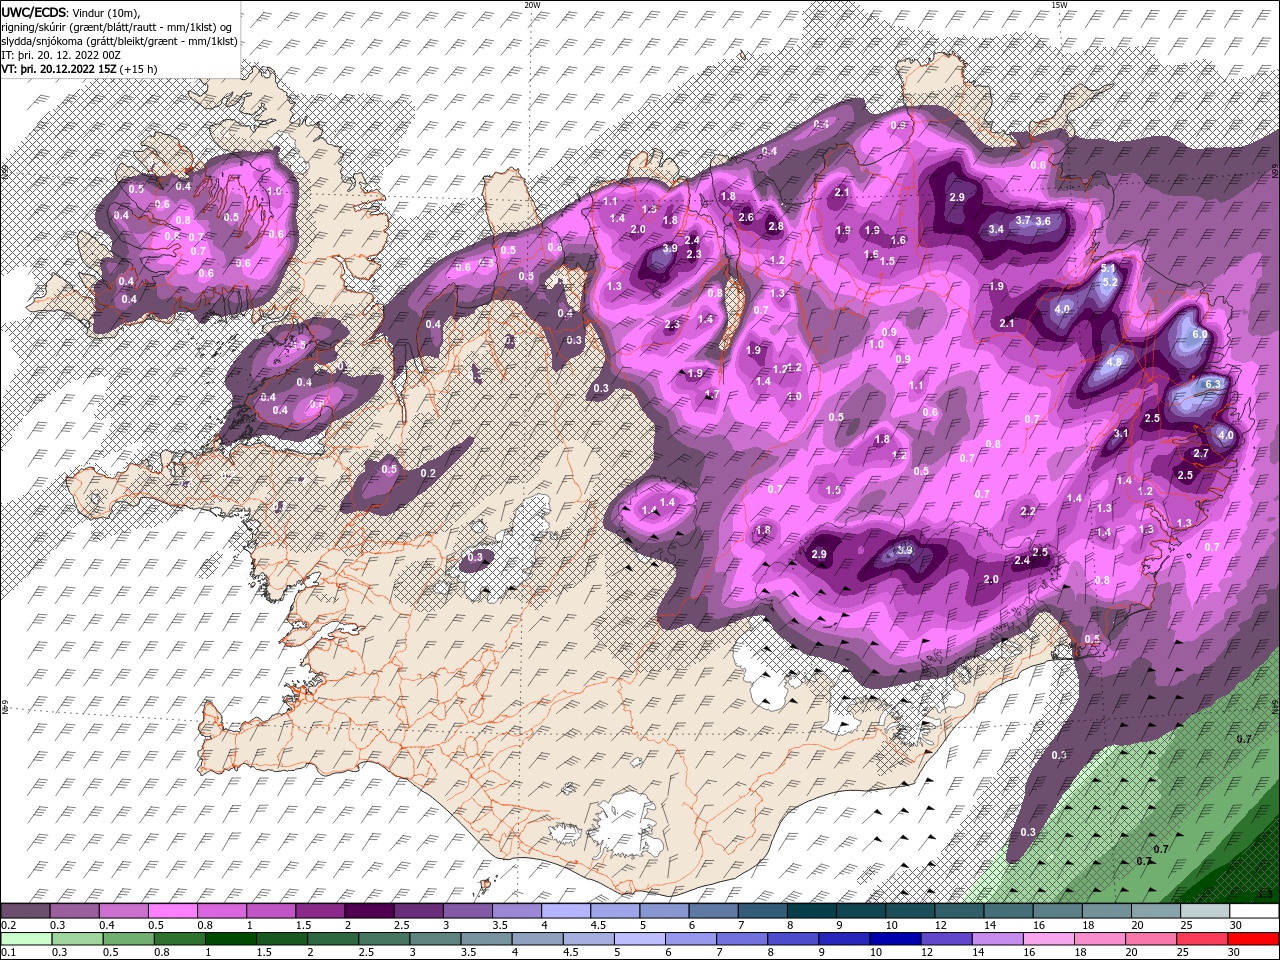Pick dark purple upper swatch starting at 2
The width and height of the screenshot is (1280, 960).
tap(368, 911)
